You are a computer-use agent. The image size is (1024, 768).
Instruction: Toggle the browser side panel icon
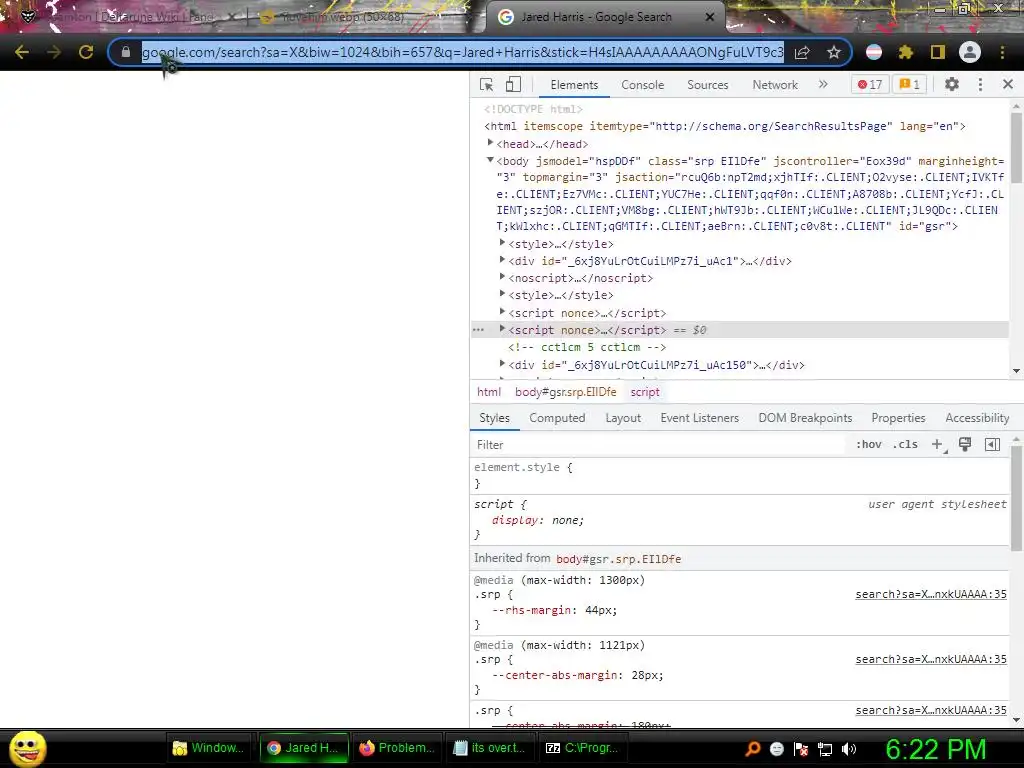(x=938, y=52)
